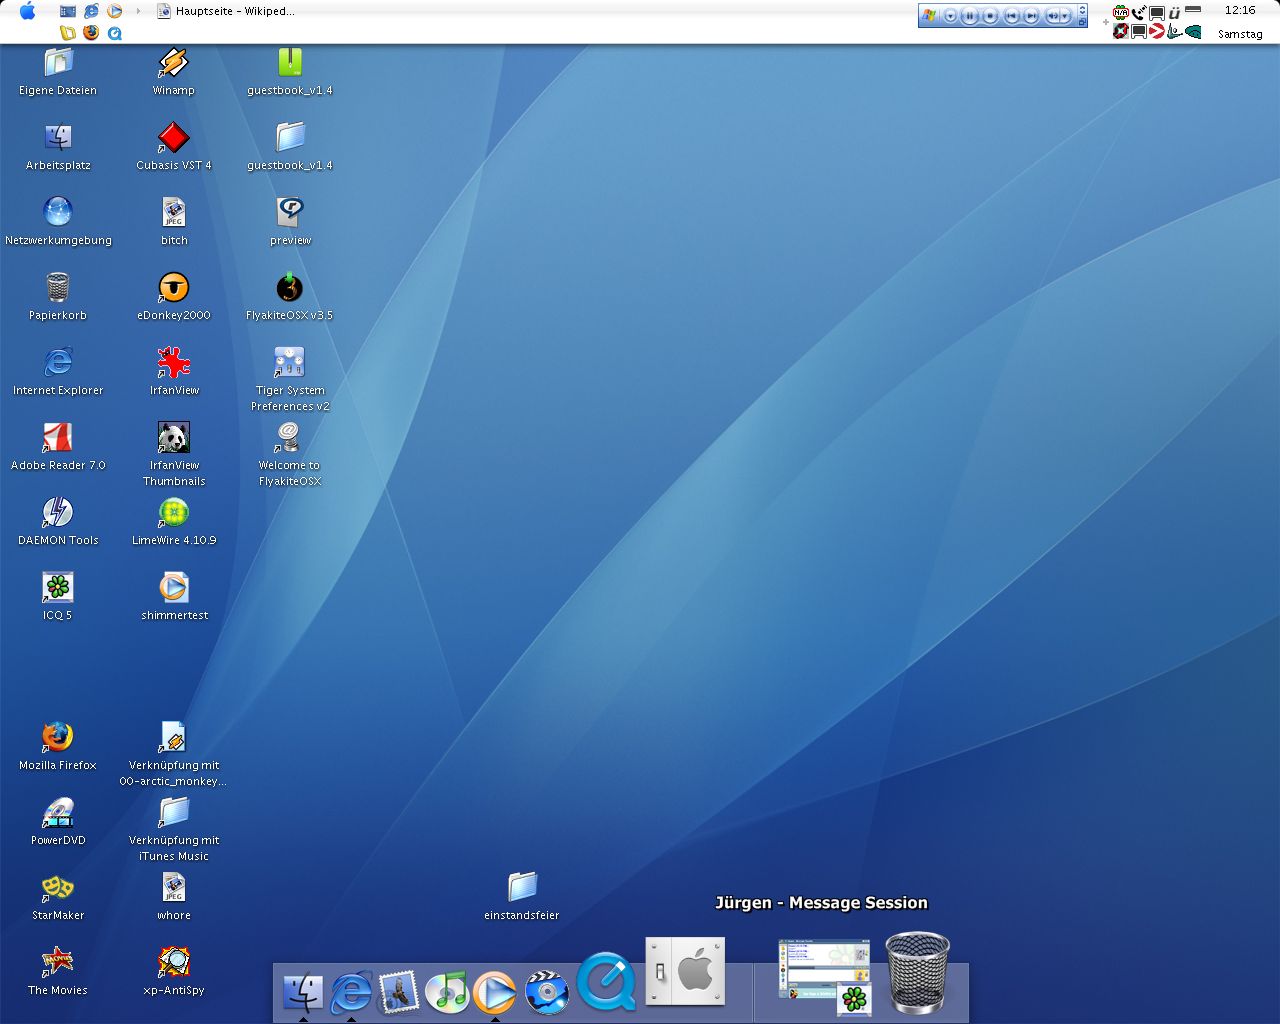Click Windows Media Player quick launch icon
Viewport: 1280px width, 1024px height.
(x=115, y=11)
